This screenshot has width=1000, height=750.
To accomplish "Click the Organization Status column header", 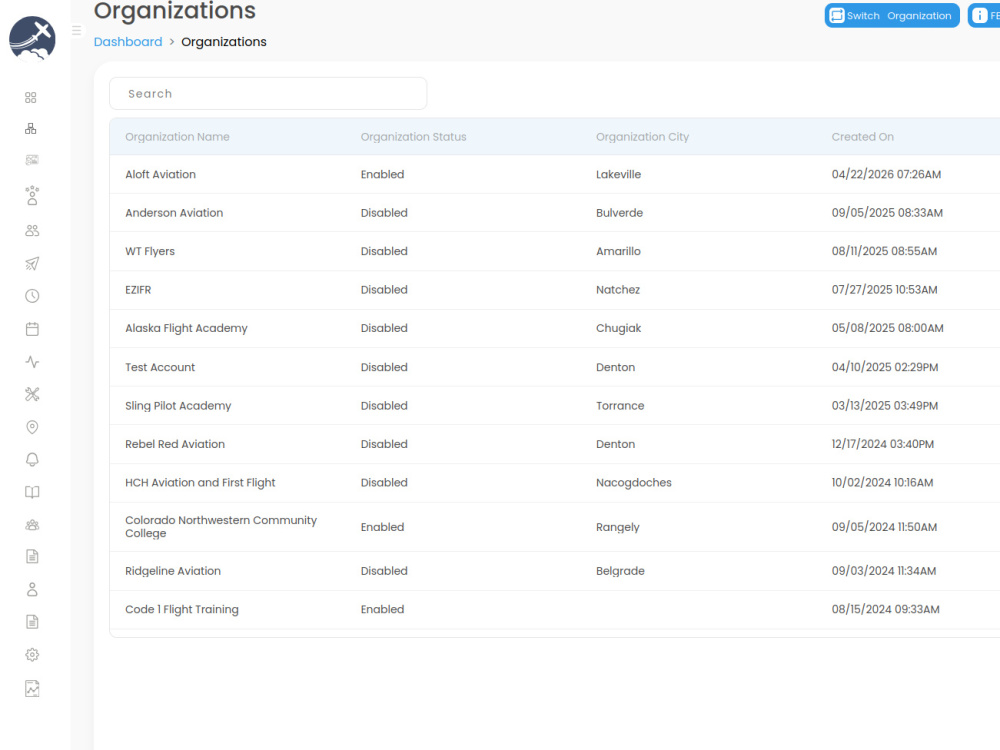I will click(x=413, y=136).
